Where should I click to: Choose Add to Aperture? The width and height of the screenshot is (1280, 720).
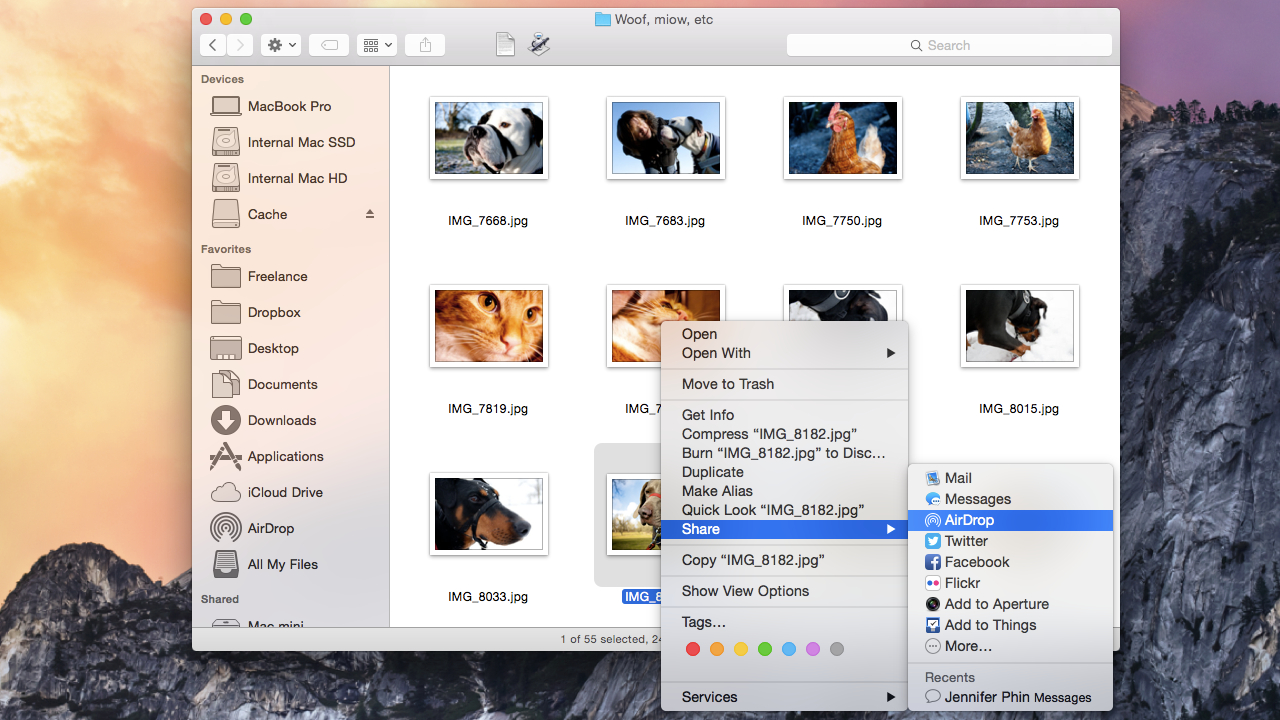tap(1010, 604)
